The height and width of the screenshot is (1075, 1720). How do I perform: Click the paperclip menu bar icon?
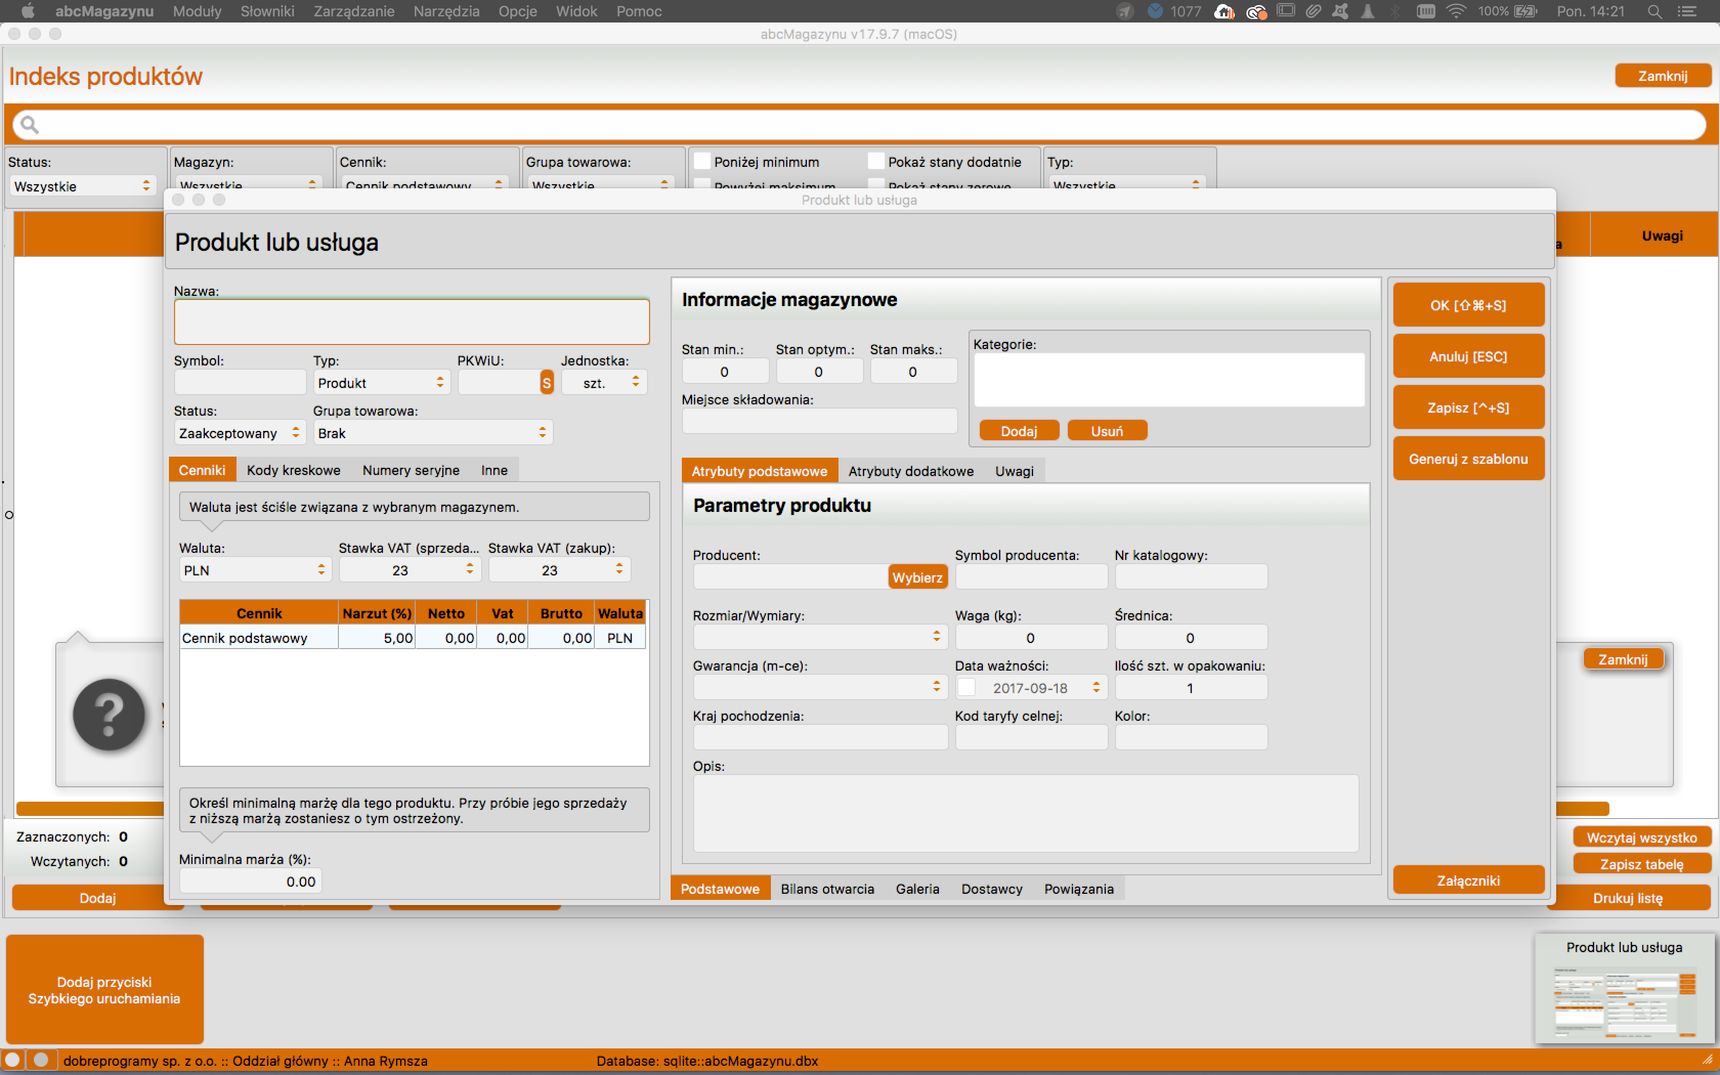pos(1313,11)
